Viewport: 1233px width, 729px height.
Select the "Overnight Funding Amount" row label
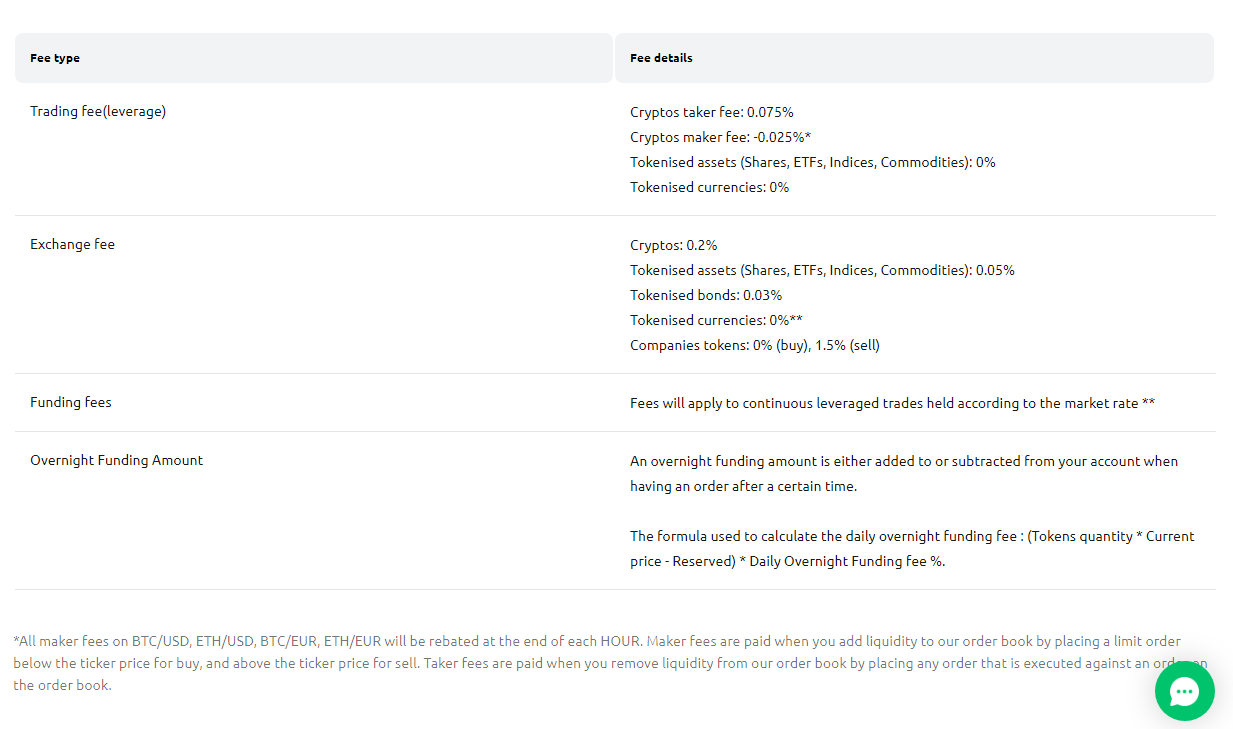click(x=116, y=461)
